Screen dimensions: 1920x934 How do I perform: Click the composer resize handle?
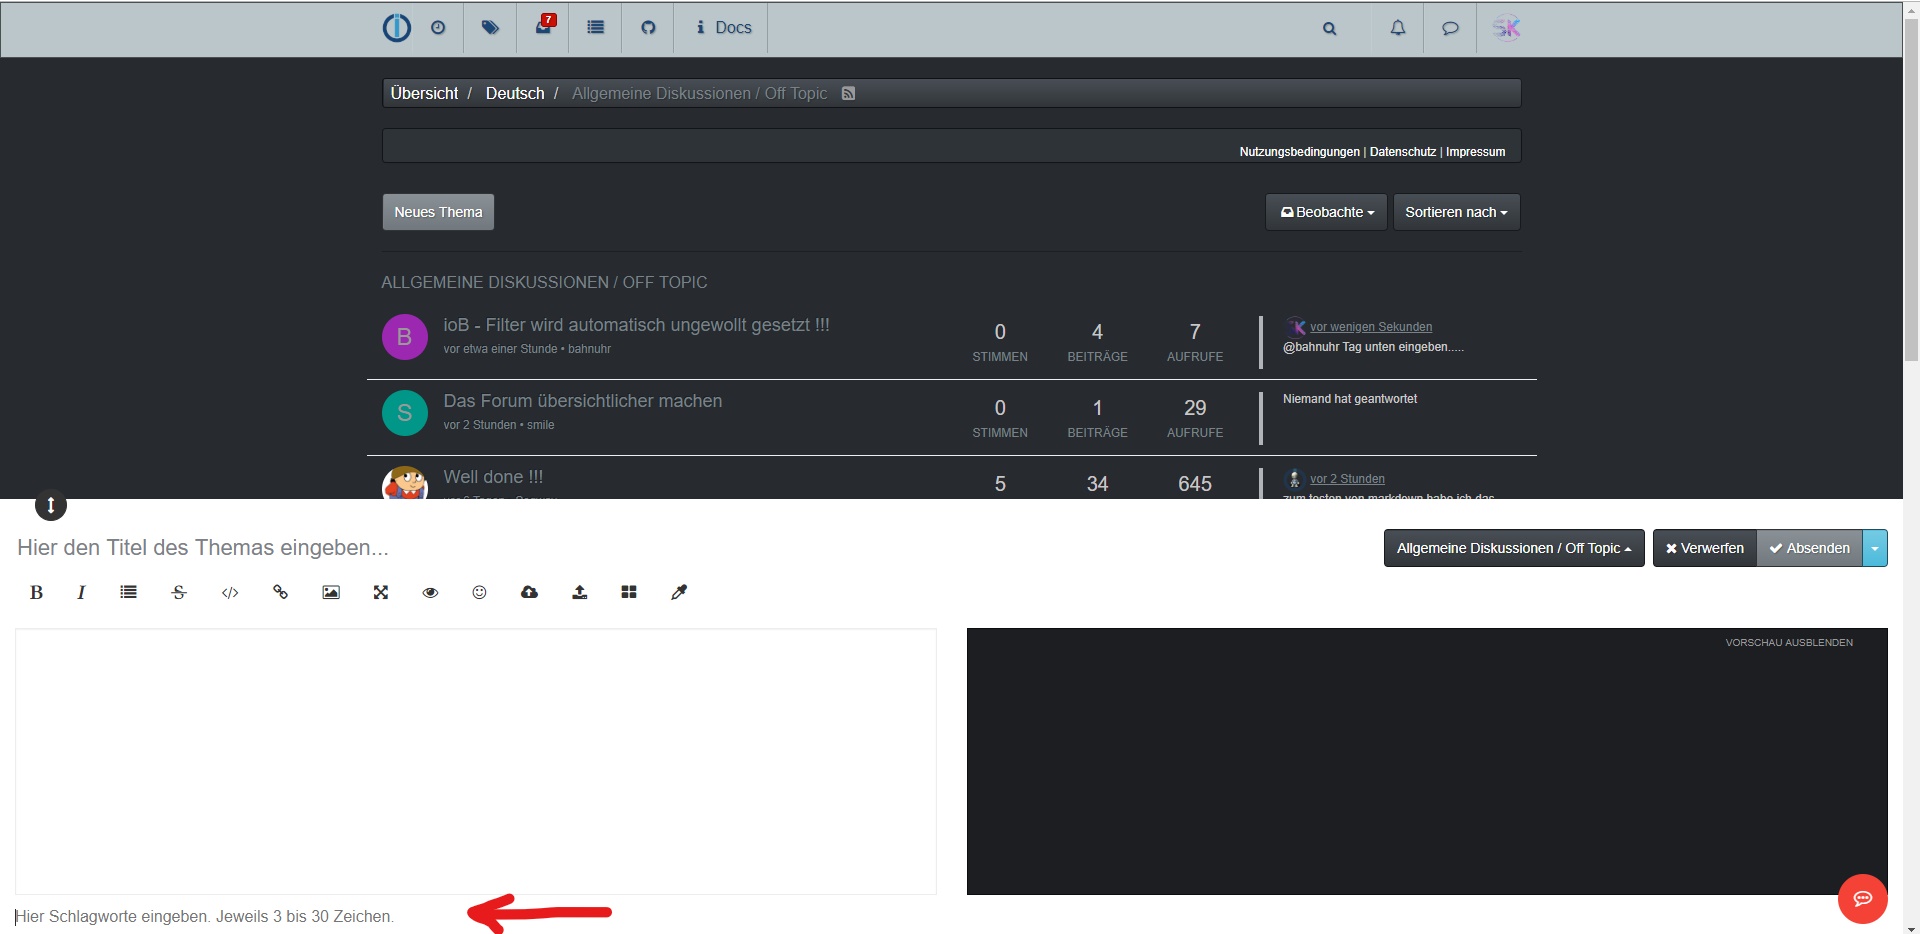pyautogui.click(x=51, y=506)
